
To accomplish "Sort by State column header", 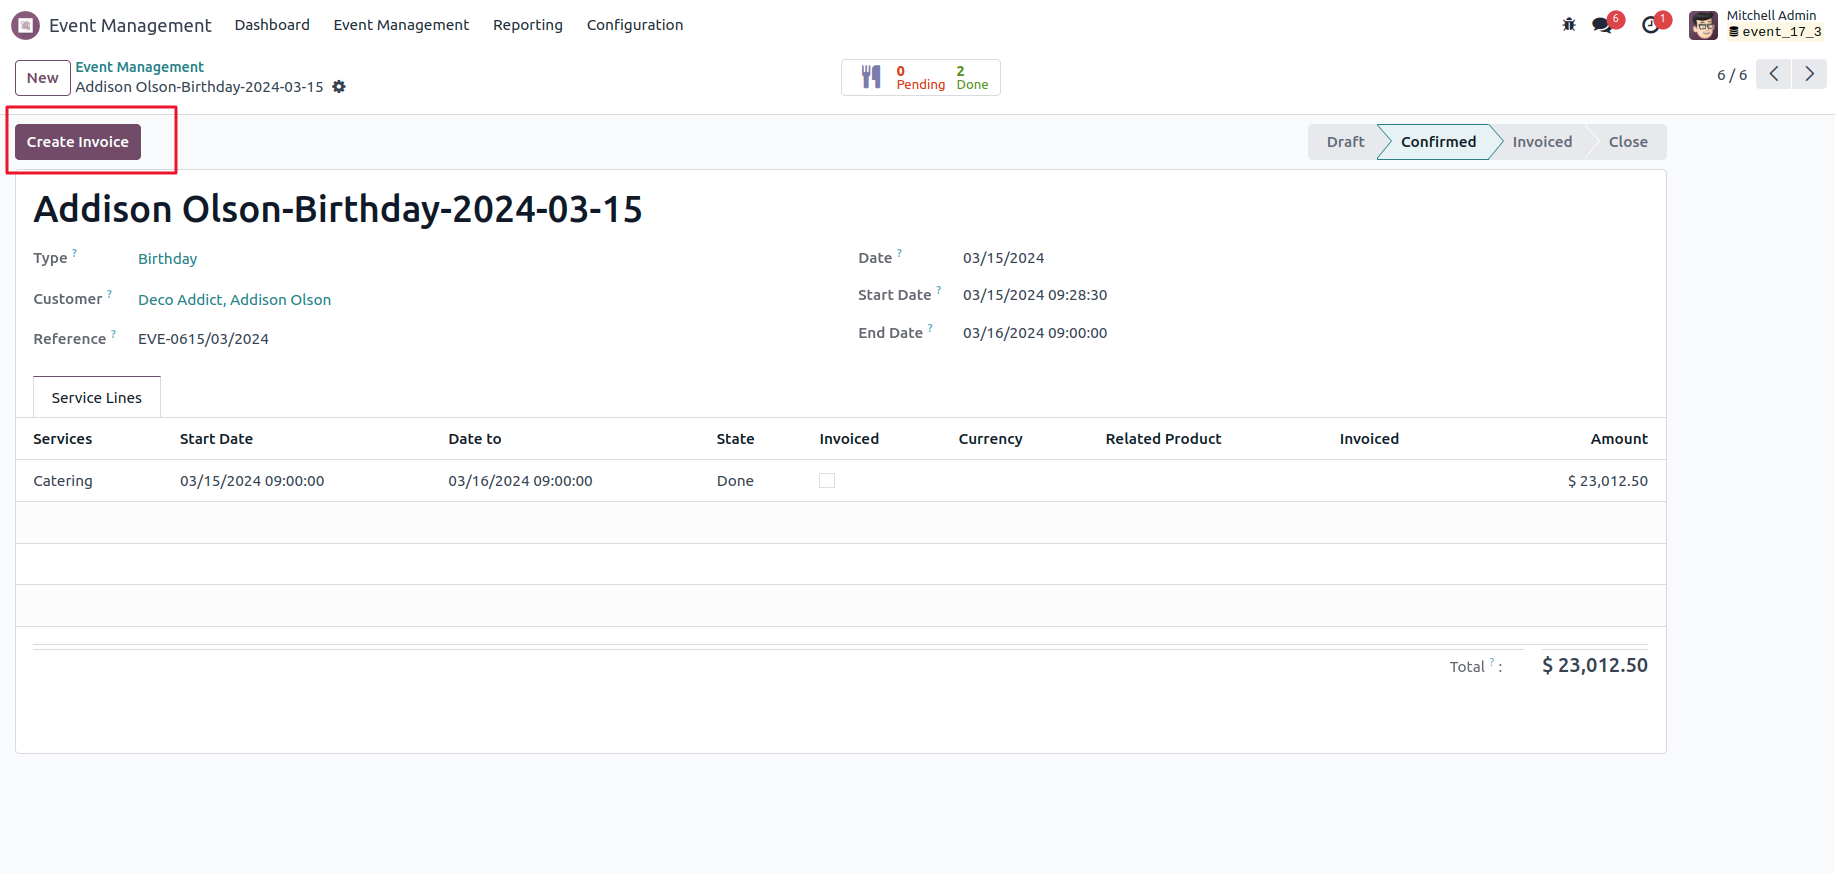I will click(735, 439).
